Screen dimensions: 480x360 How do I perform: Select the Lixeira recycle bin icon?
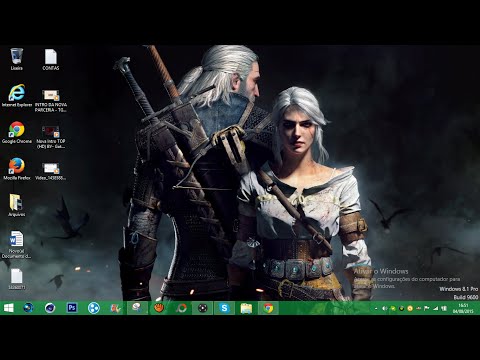[16, 59]
